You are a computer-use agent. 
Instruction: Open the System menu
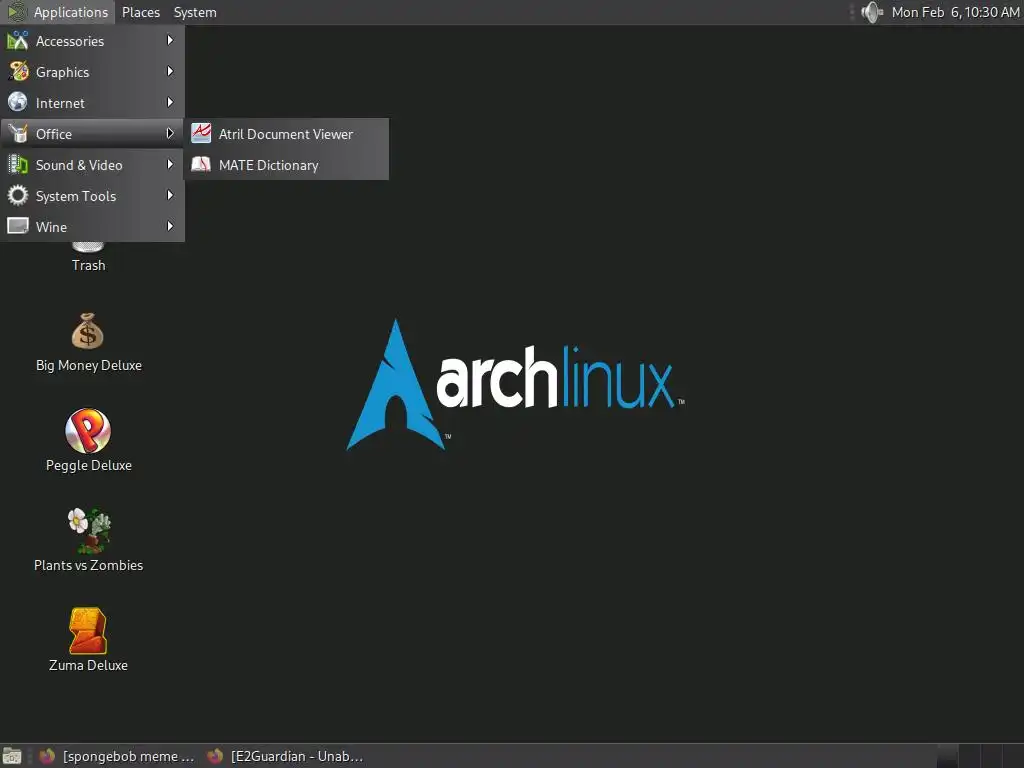[195, 12]
